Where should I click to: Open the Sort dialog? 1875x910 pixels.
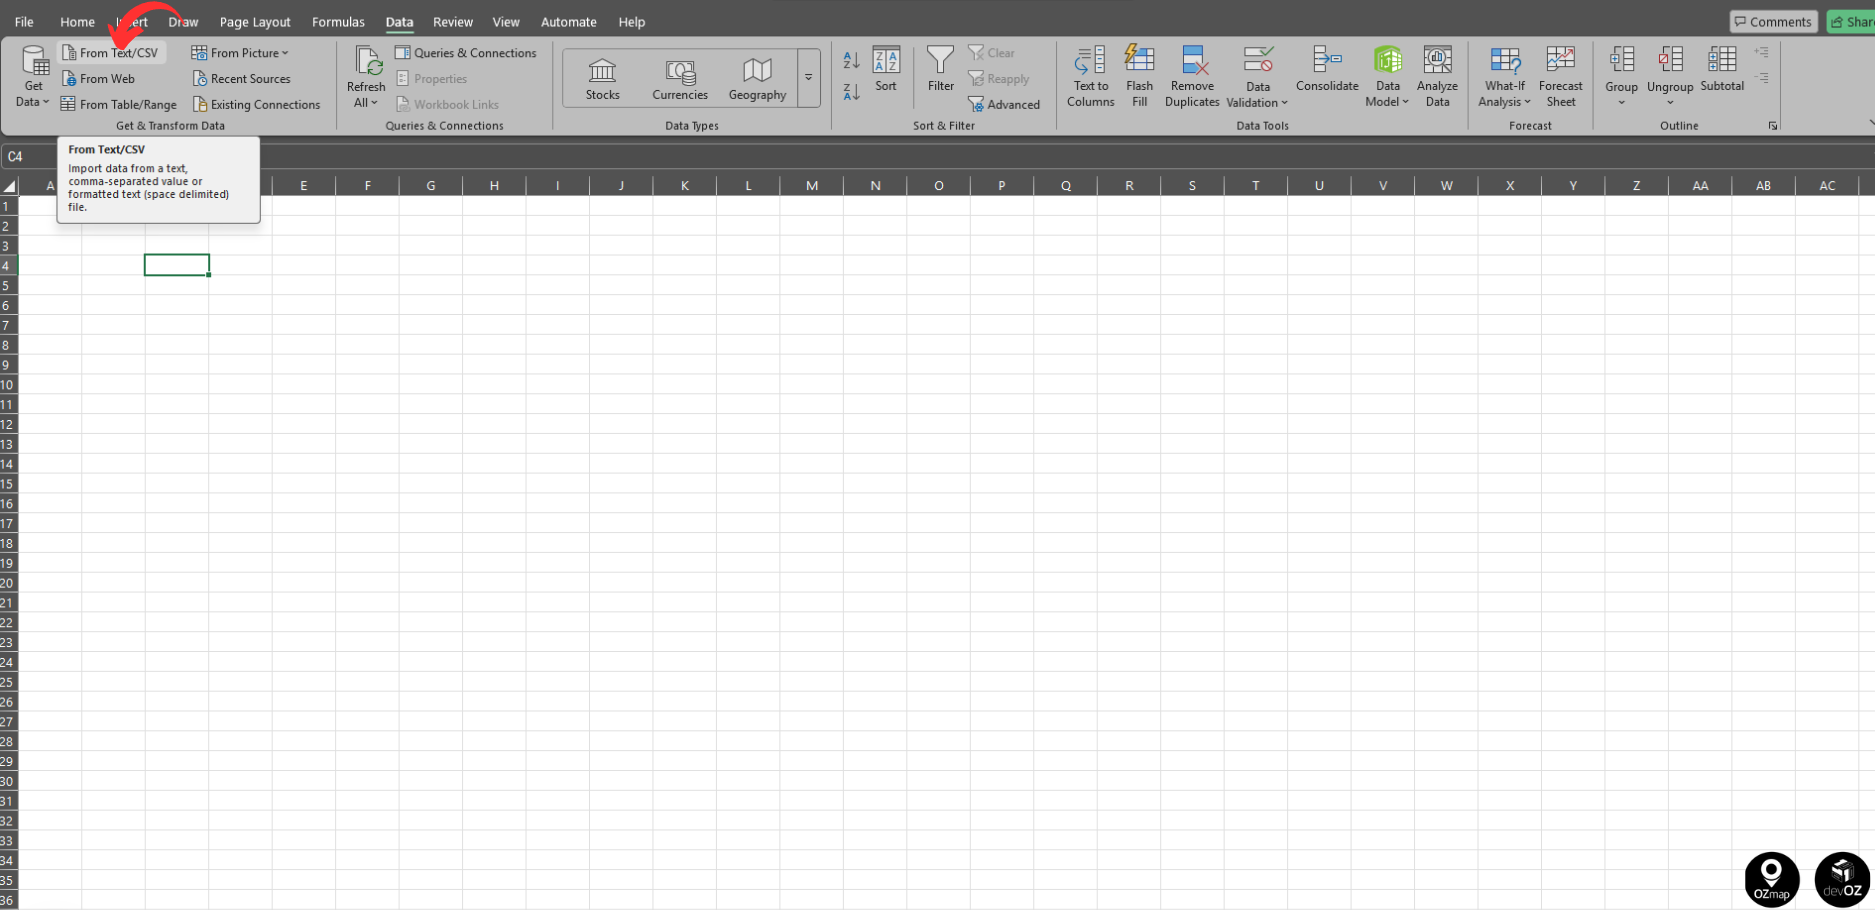886,70
